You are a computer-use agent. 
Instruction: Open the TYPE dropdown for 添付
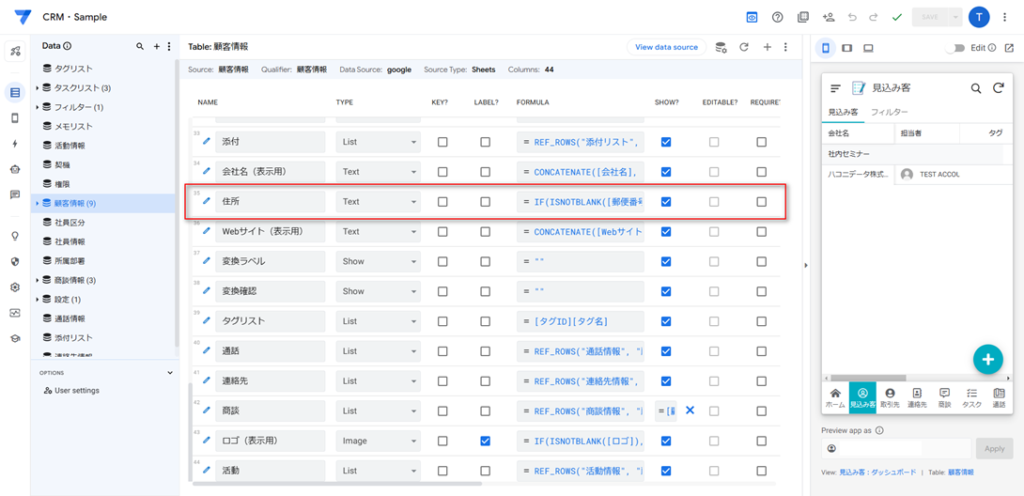379,142
